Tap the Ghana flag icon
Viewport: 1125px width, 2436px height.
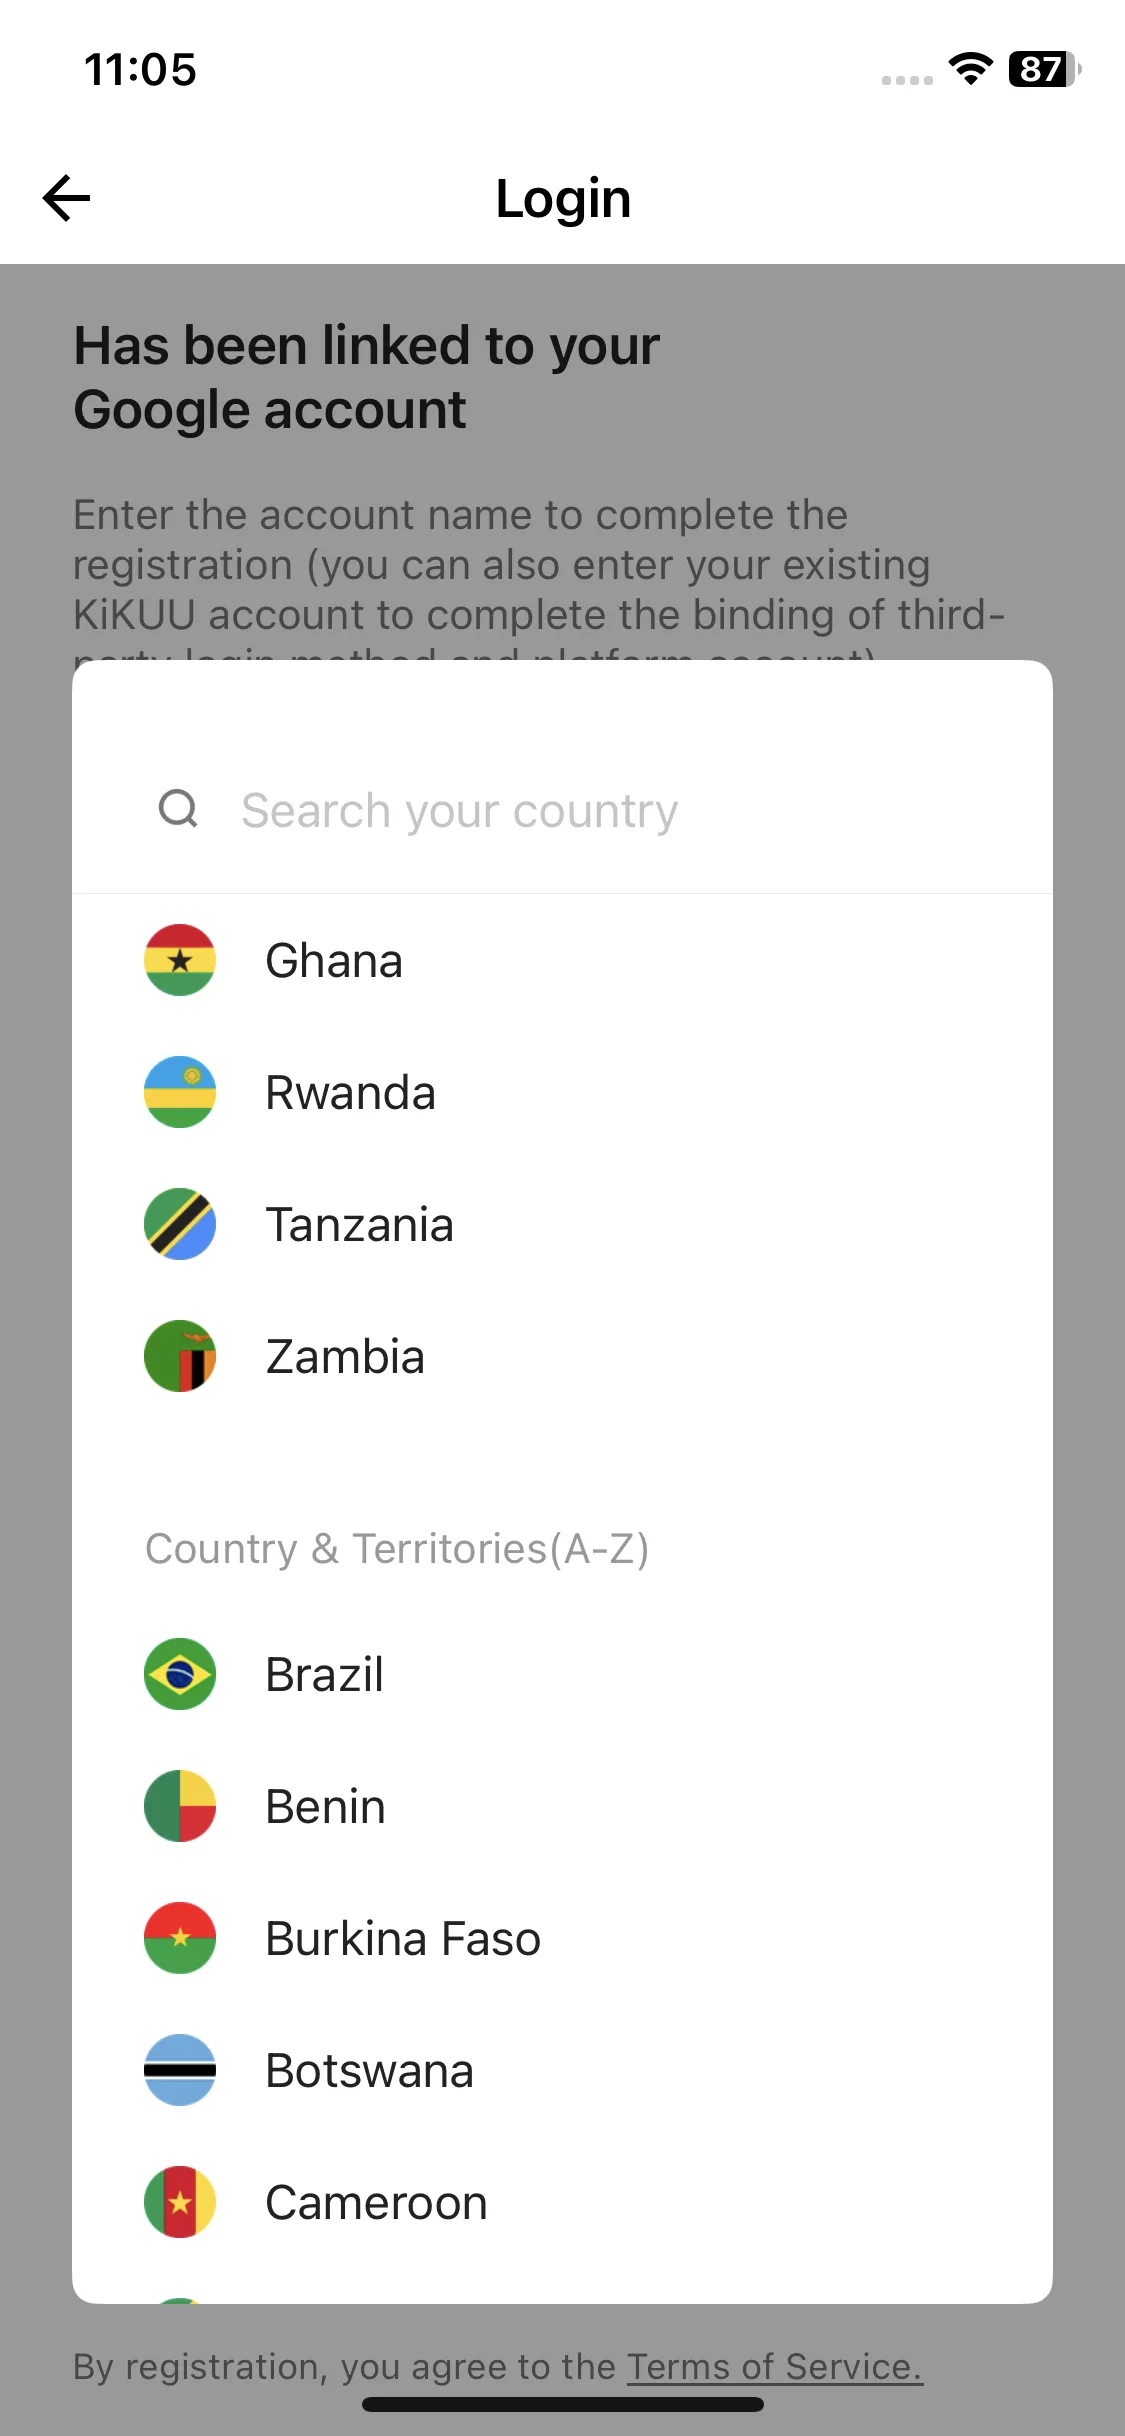pyautogui.click(x=180, y=960)
